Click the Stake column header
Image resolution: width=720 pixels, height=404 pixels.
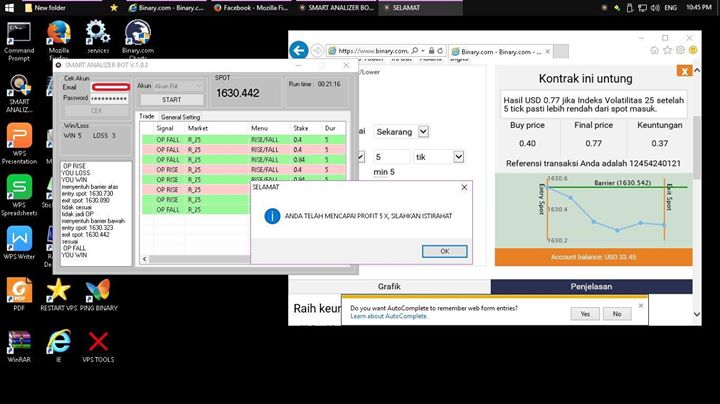click(301, 128)
